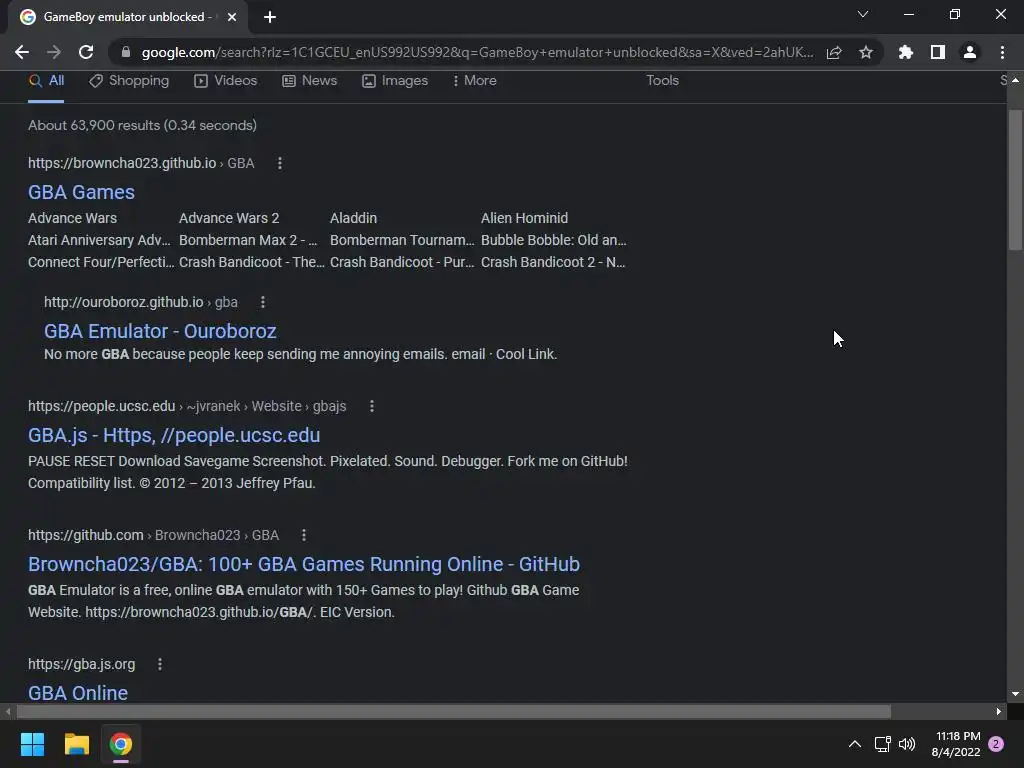Open the GBA Online result

(x=78, y=693)
